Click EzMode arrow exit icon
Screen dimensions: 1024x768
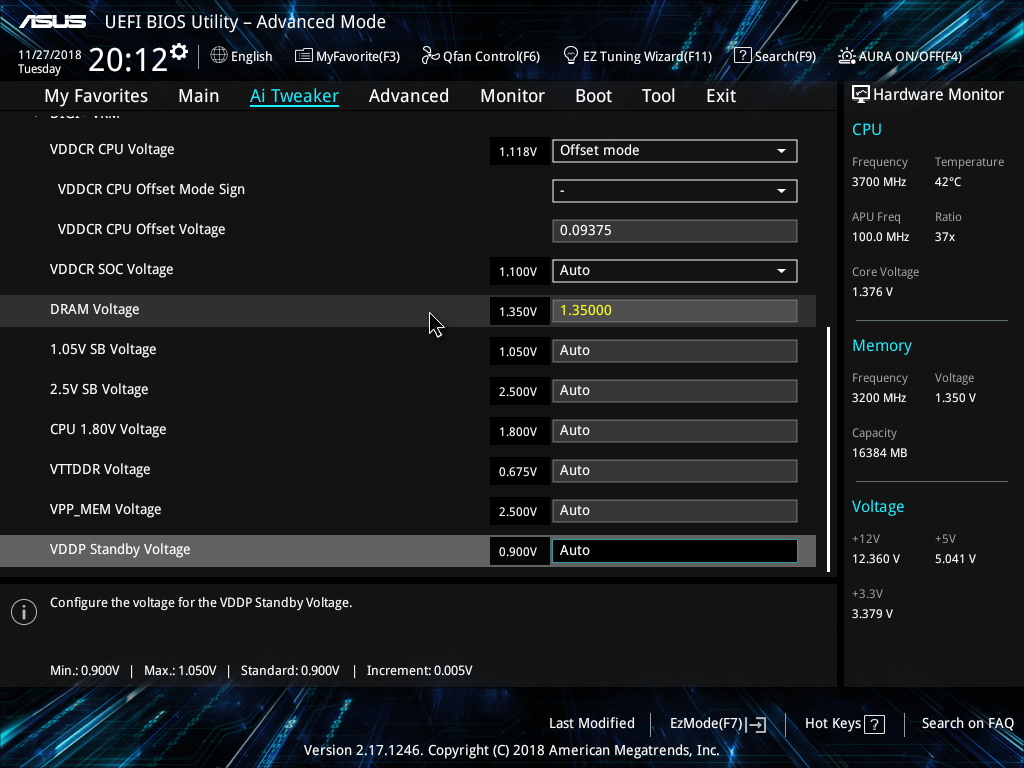coord(756,724)
